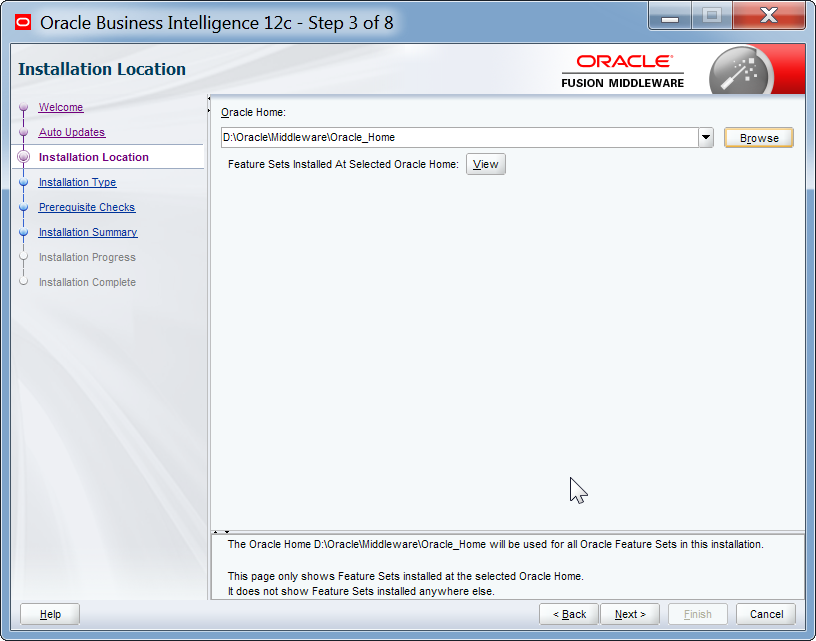Image resolution: width=816 pixels, height=641 pixels.
Task: Click the message pane collapse arrows
Action: click(x=221, y=532)
